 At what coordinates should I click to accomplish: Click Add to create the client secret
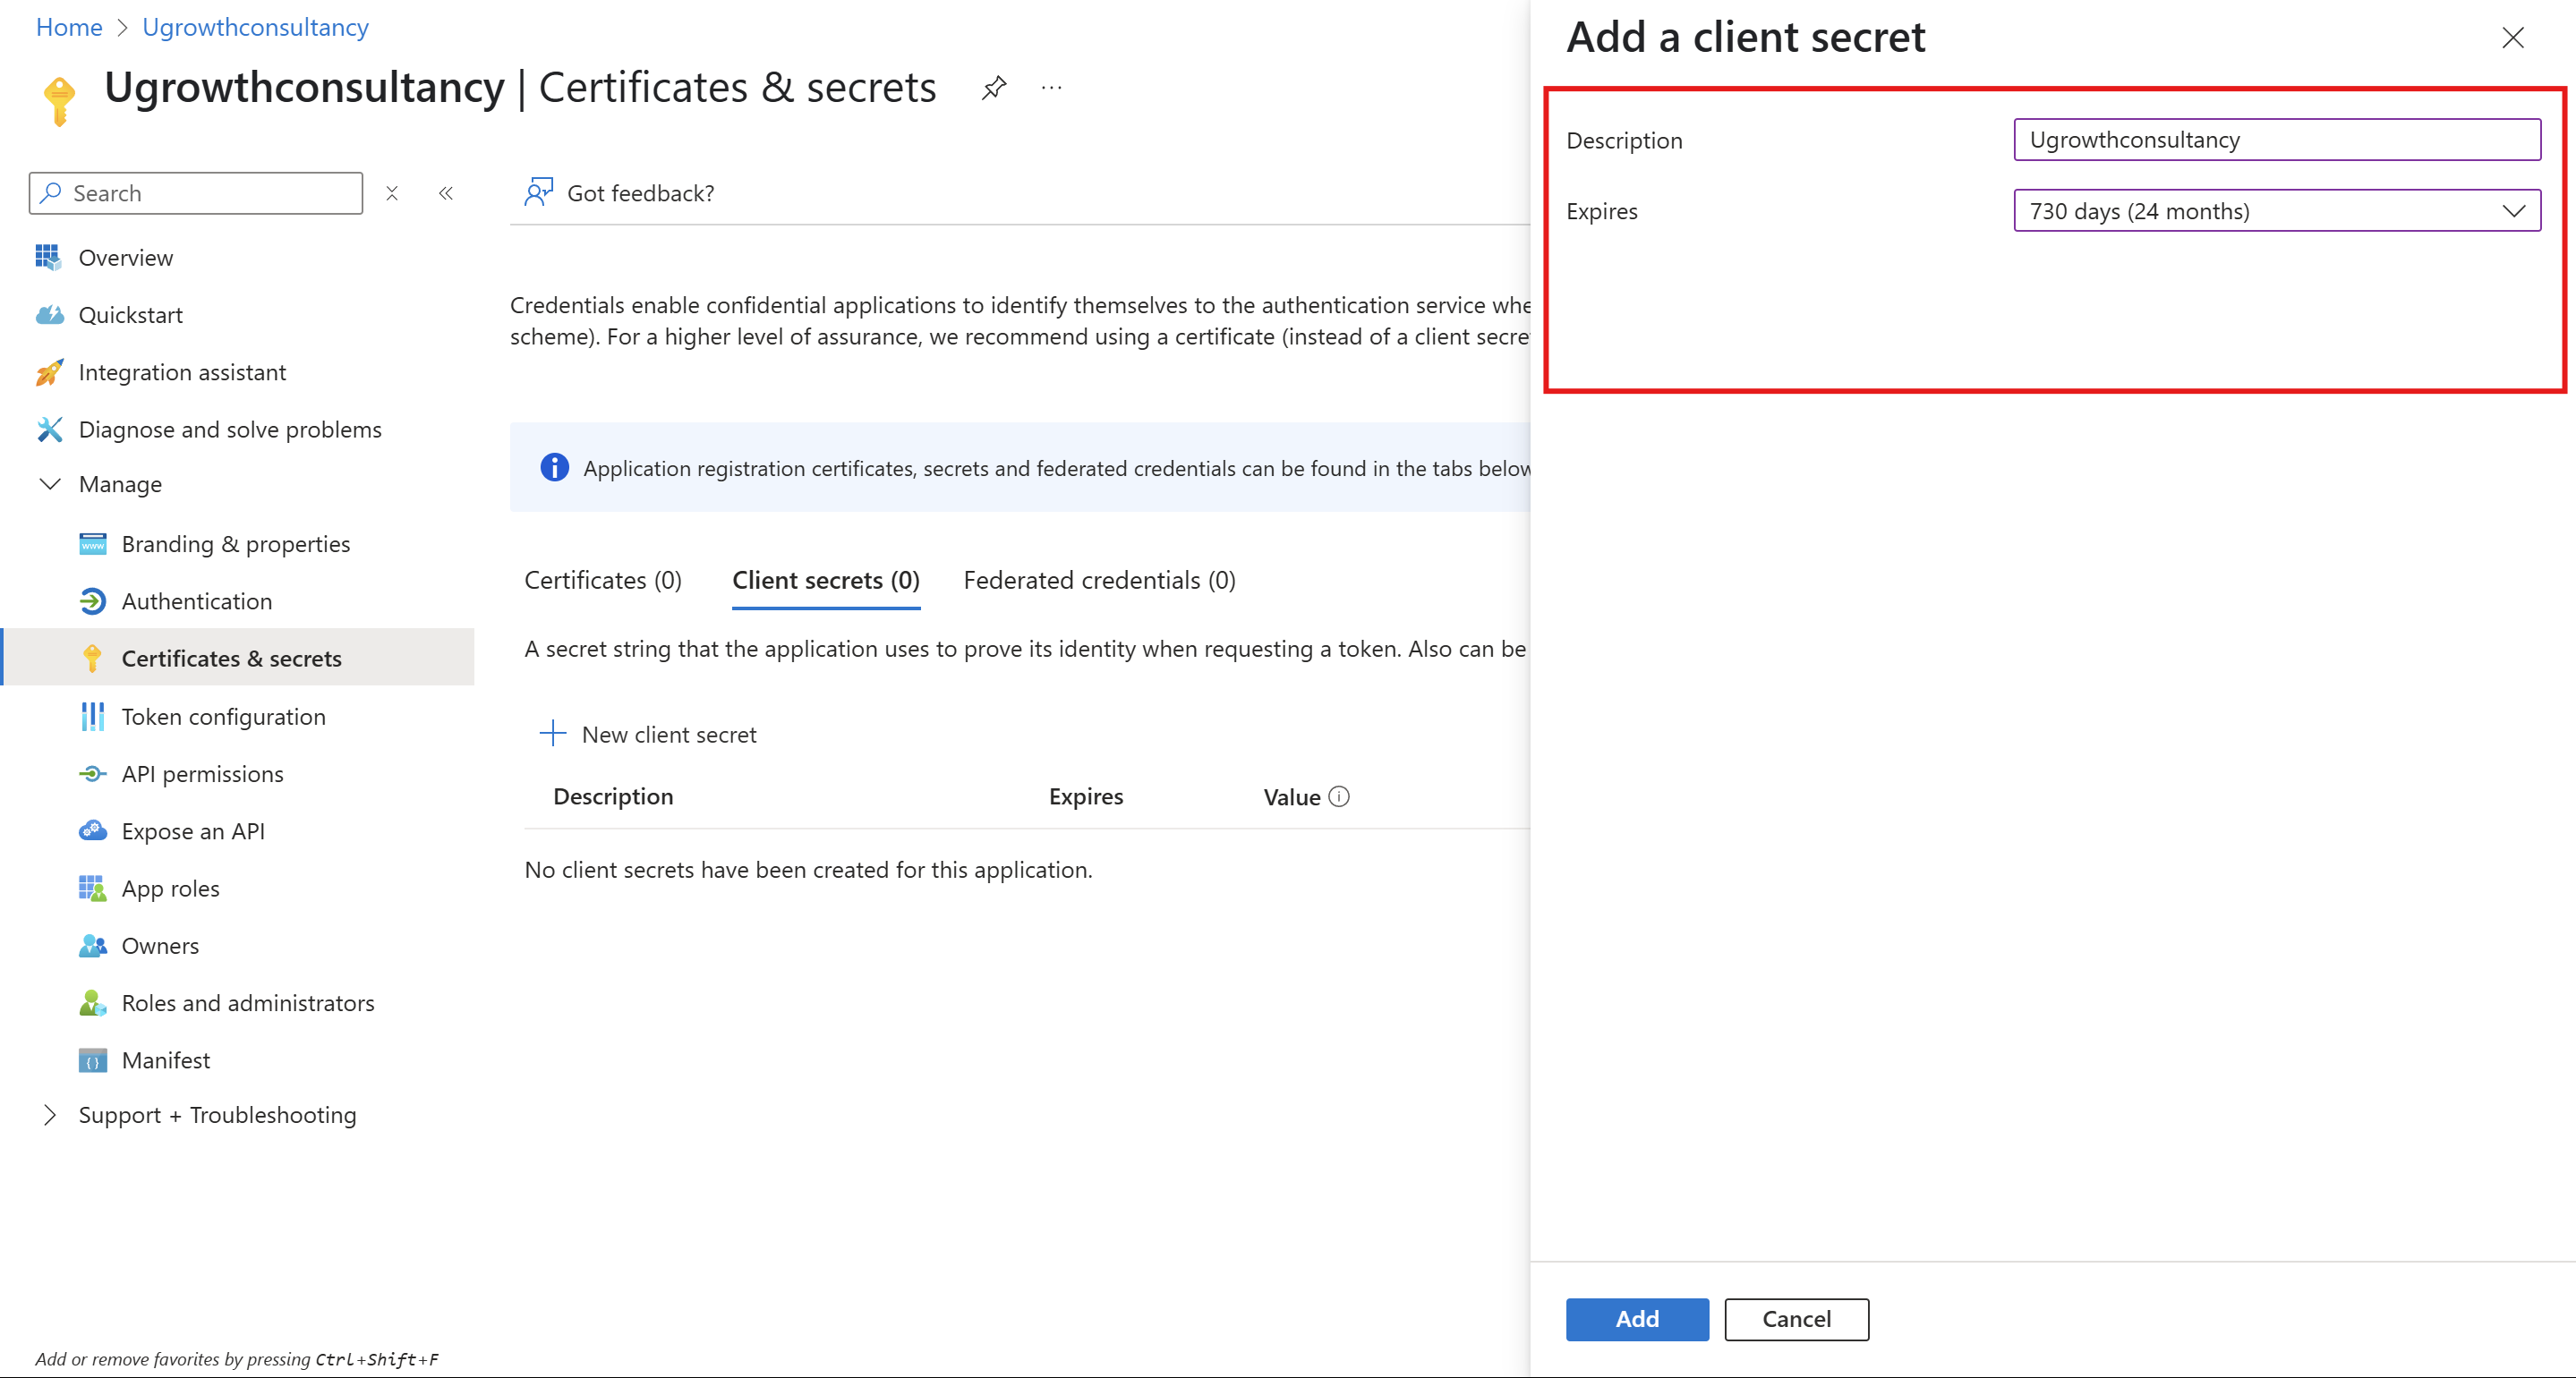click(x=1637, y=1319)
